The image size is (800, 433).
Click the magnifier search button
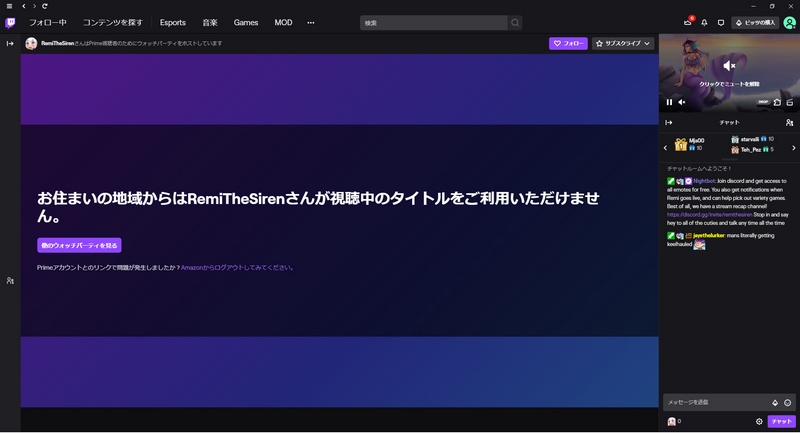pyautogui.click(x=515, y=23)
